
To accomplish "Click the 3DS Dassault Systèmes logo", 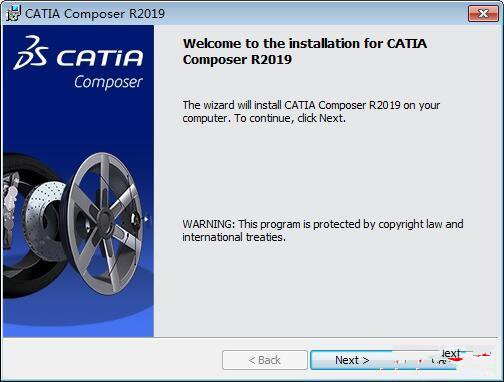I will tap(31, 53).
